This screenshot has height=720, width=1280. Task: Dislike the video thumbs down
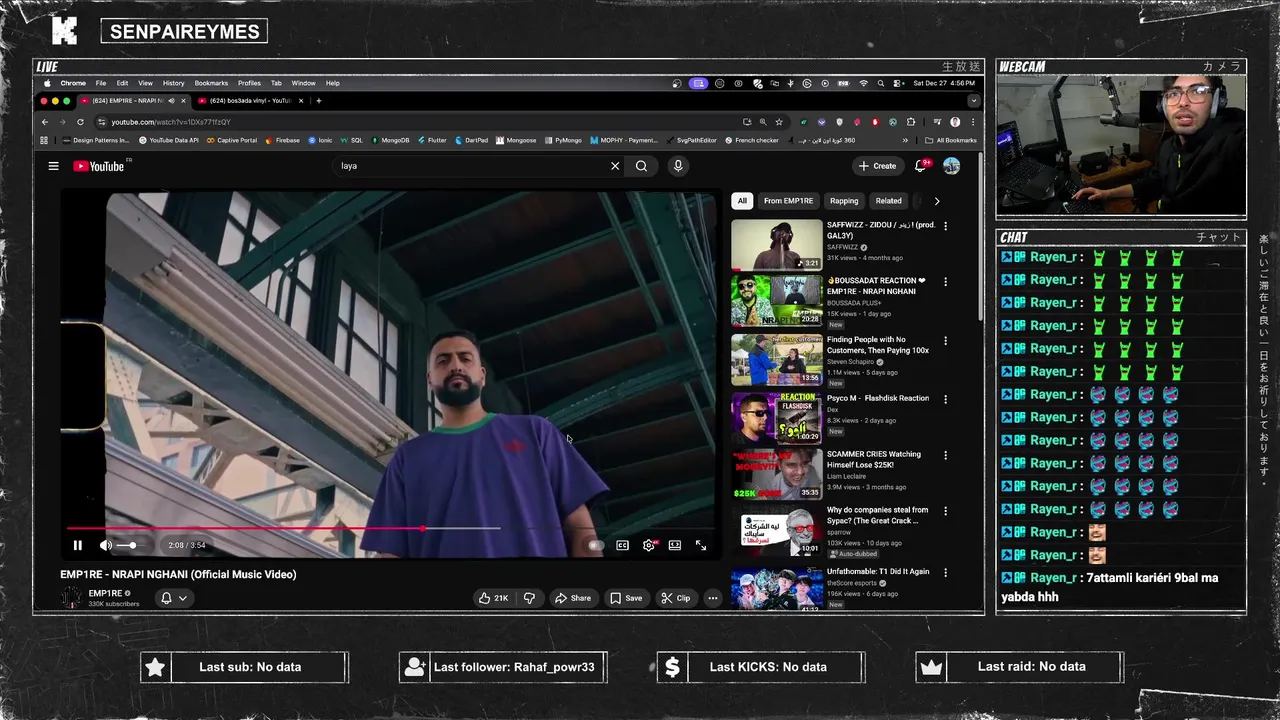coord(529,598)
